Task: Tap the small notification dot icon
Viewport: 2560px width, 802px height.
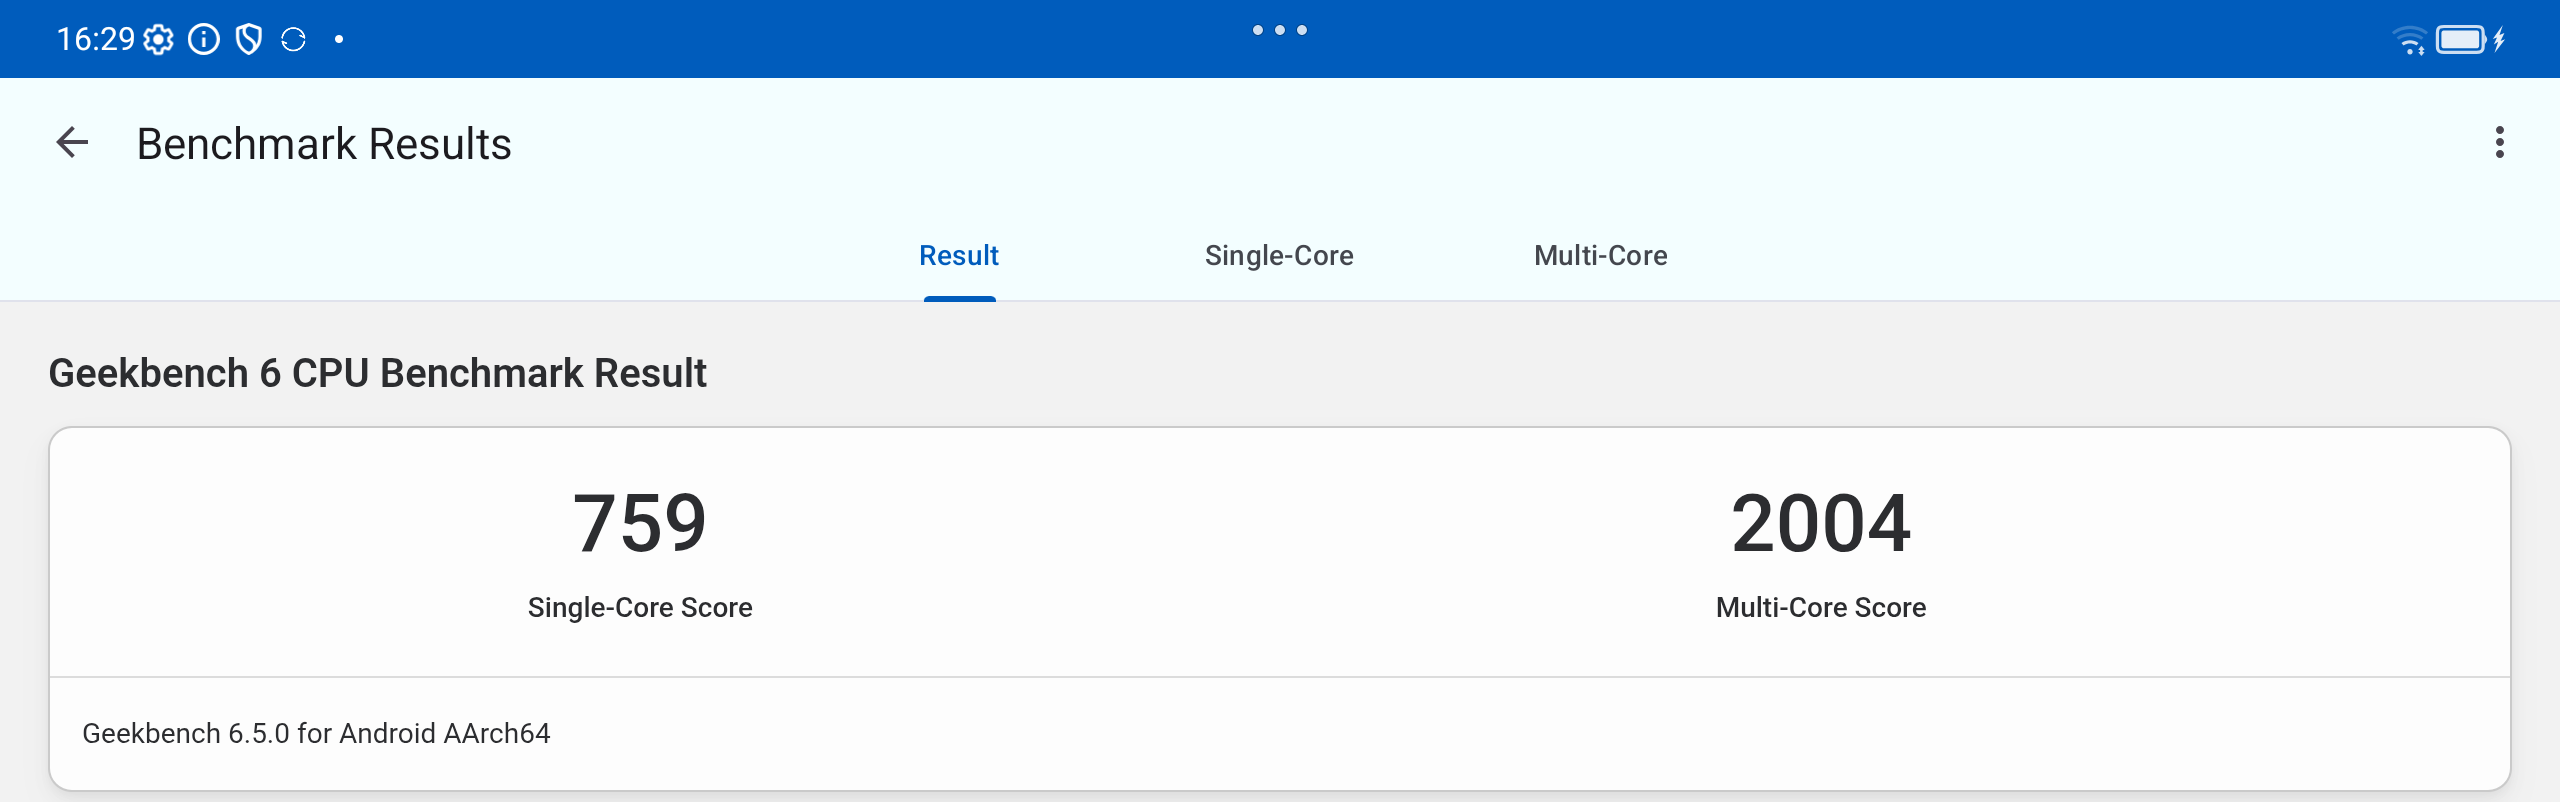Action: tap(339, 40)
